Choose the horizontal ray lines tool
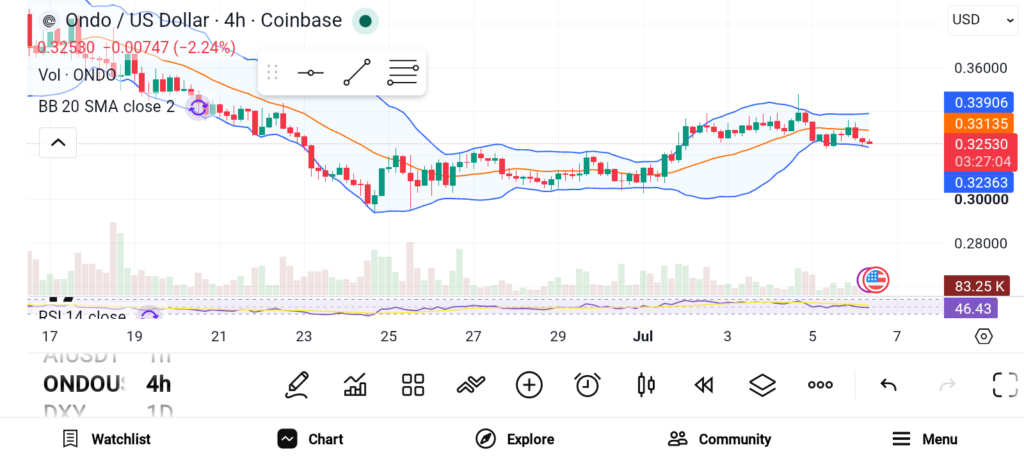The width and height of the screenshot is (1024, 461). [402, 72]
